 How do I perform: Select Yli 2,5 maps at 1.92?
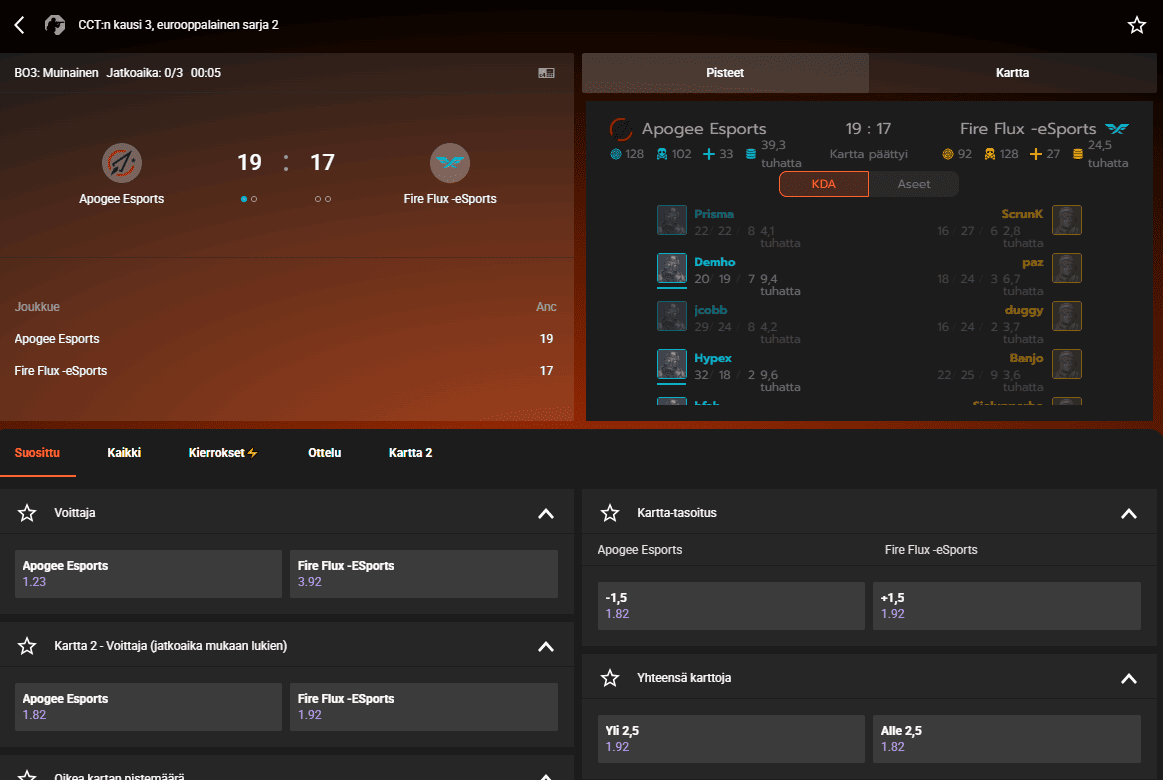[x=731, y=738]
